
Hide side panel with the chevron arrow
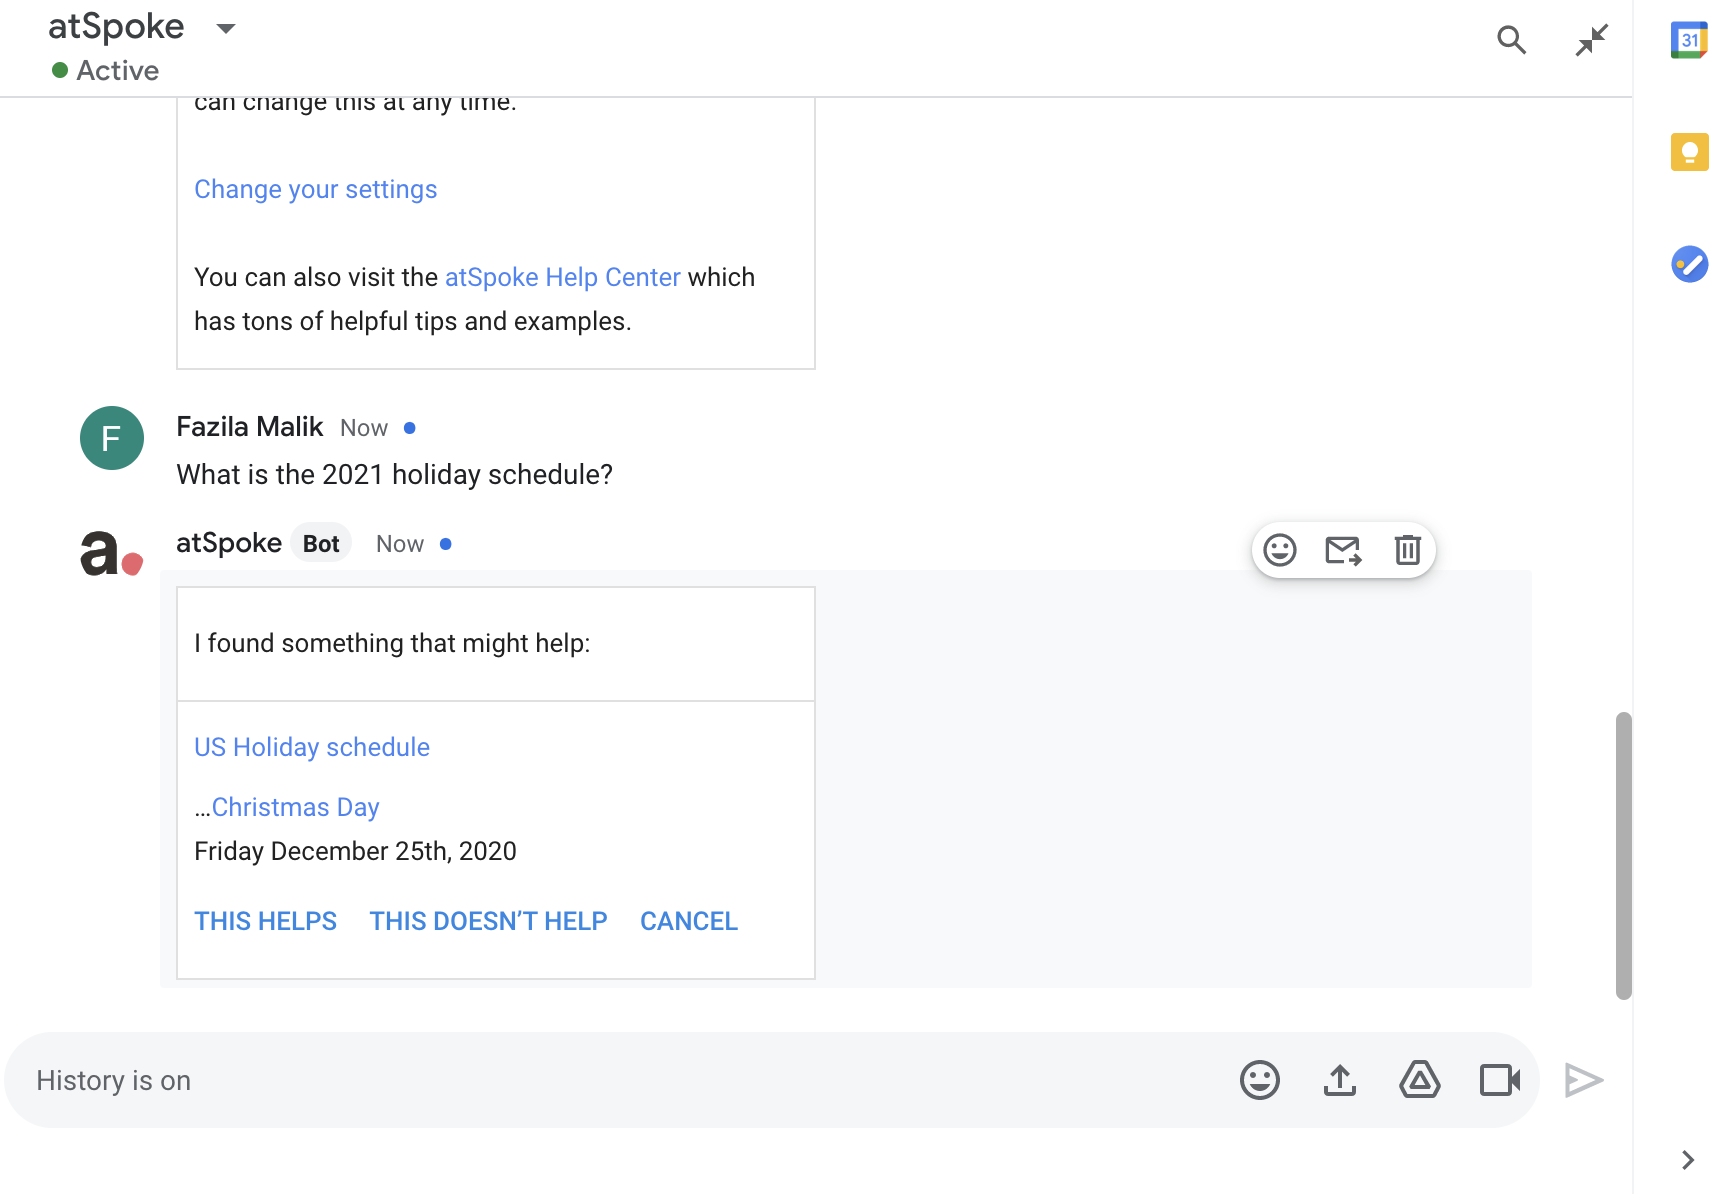click(x=1688, y=1160)
